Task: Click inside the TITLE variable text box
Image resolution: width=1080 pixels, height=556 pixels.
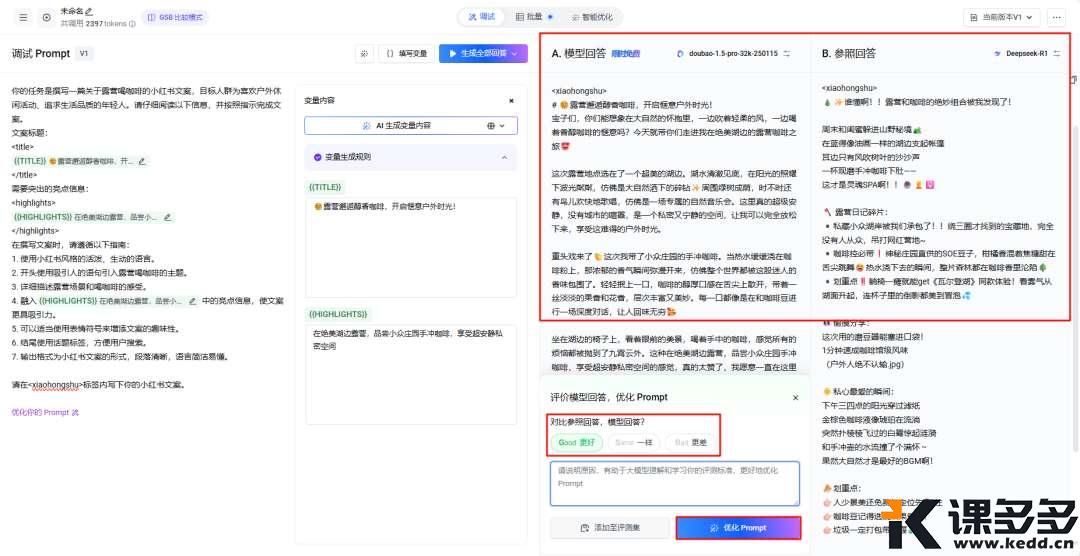Action: tap(411, 247)
